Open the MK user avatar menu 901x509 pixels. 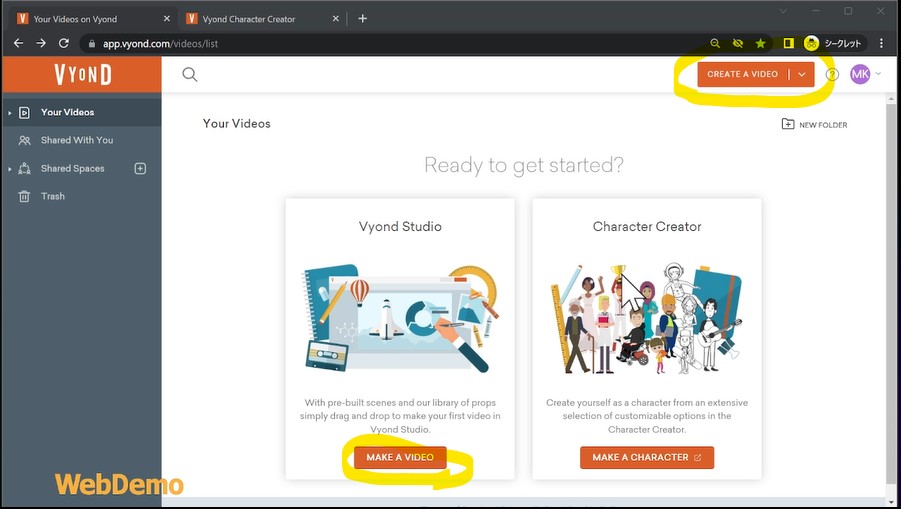point(860,74)
